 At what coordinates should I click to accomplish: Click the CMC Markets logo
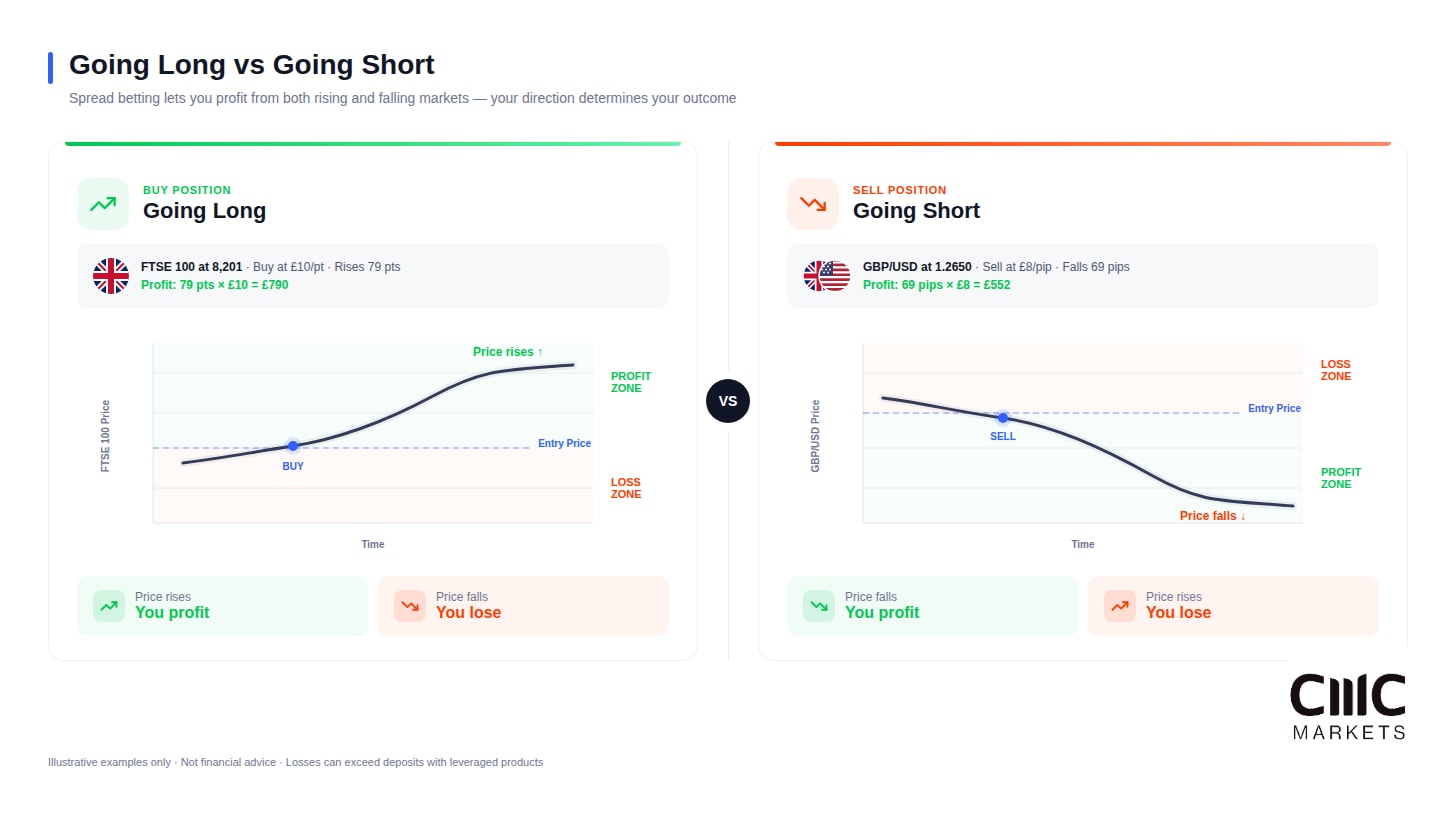(1348, 706)
